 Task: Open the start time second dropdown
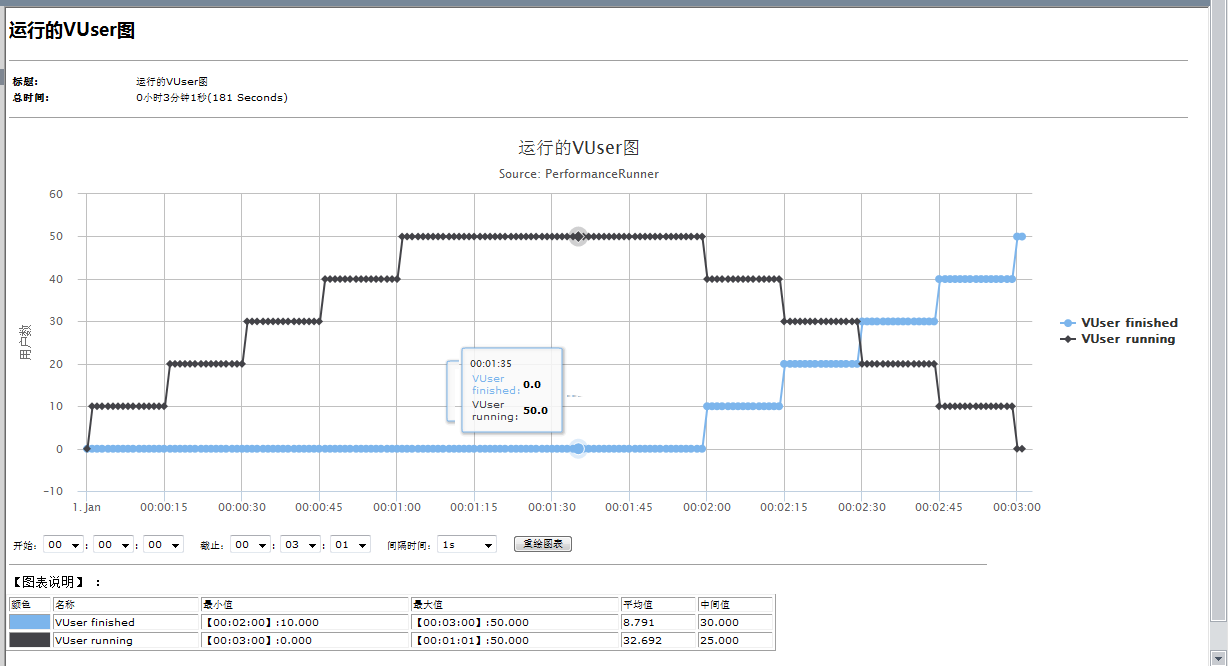(x=163, y=545)
